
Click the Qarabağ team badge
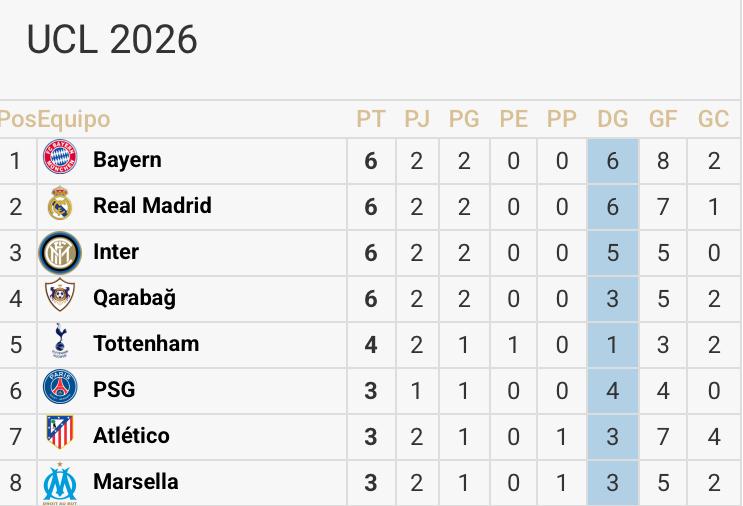(x=60, y=298)
